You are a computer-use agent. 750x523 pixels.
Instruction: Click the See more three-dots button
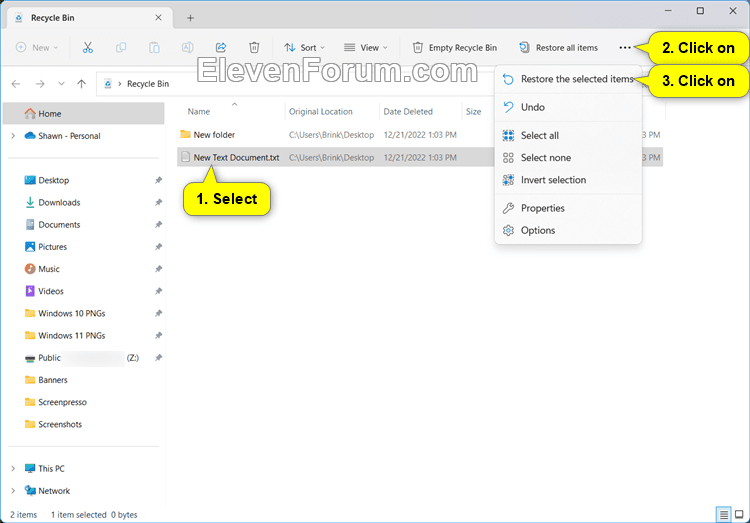pyautogui.click(x=625, y=47)
